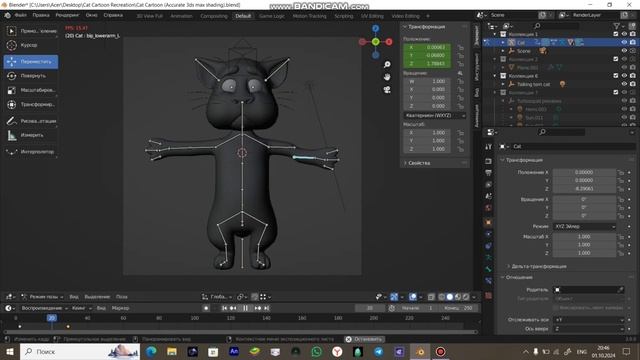This screenshot has width=640, height=360.
Task: Click the End frame 250 field
Action: pos(458,308)
